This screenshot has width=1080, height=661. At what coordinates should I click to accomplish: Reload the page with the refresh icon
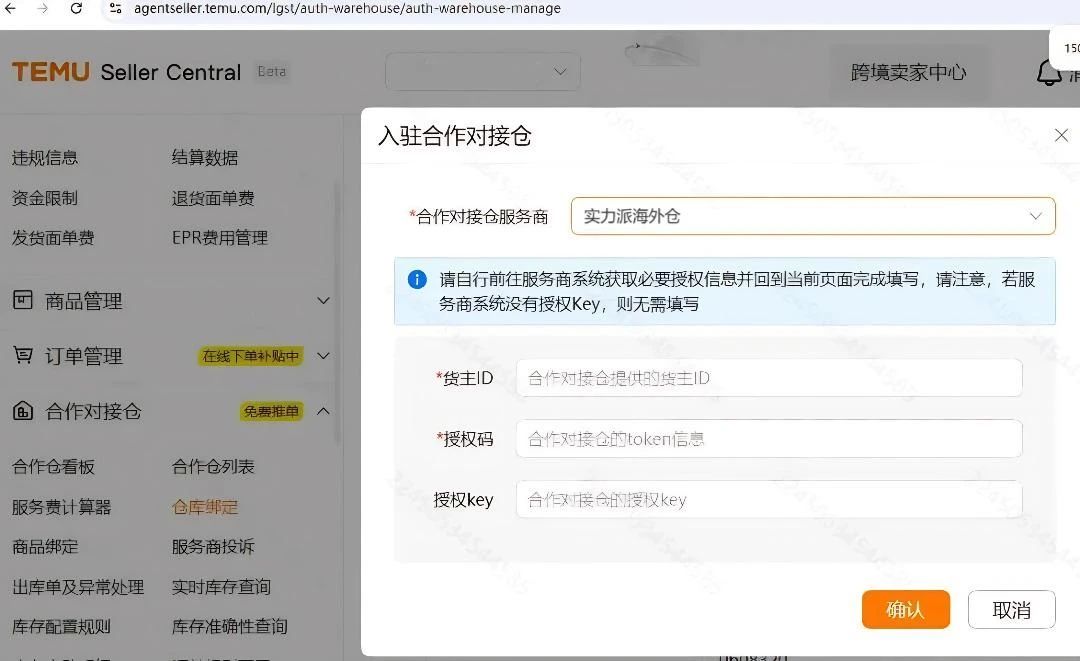76,8
